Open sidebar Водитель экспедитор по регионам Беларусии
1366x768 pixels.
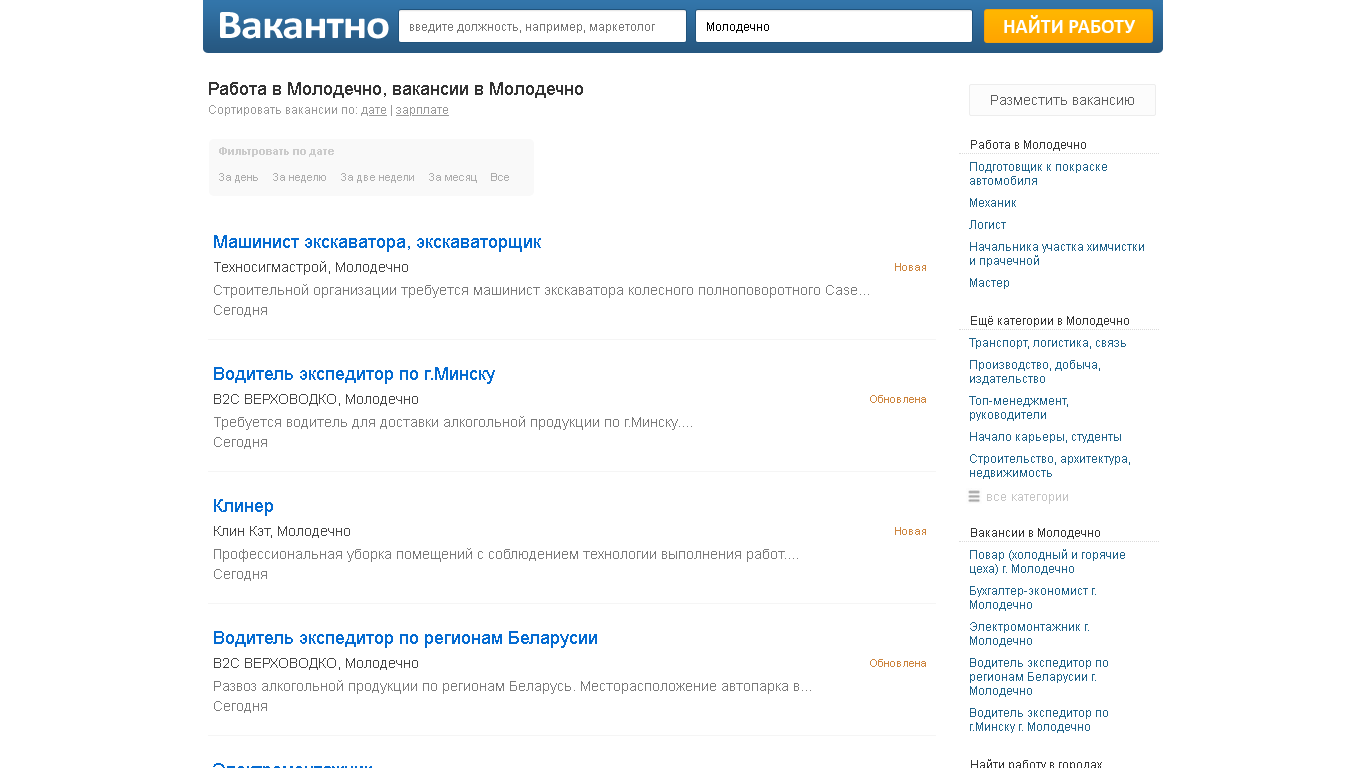tap(1038, 677)
